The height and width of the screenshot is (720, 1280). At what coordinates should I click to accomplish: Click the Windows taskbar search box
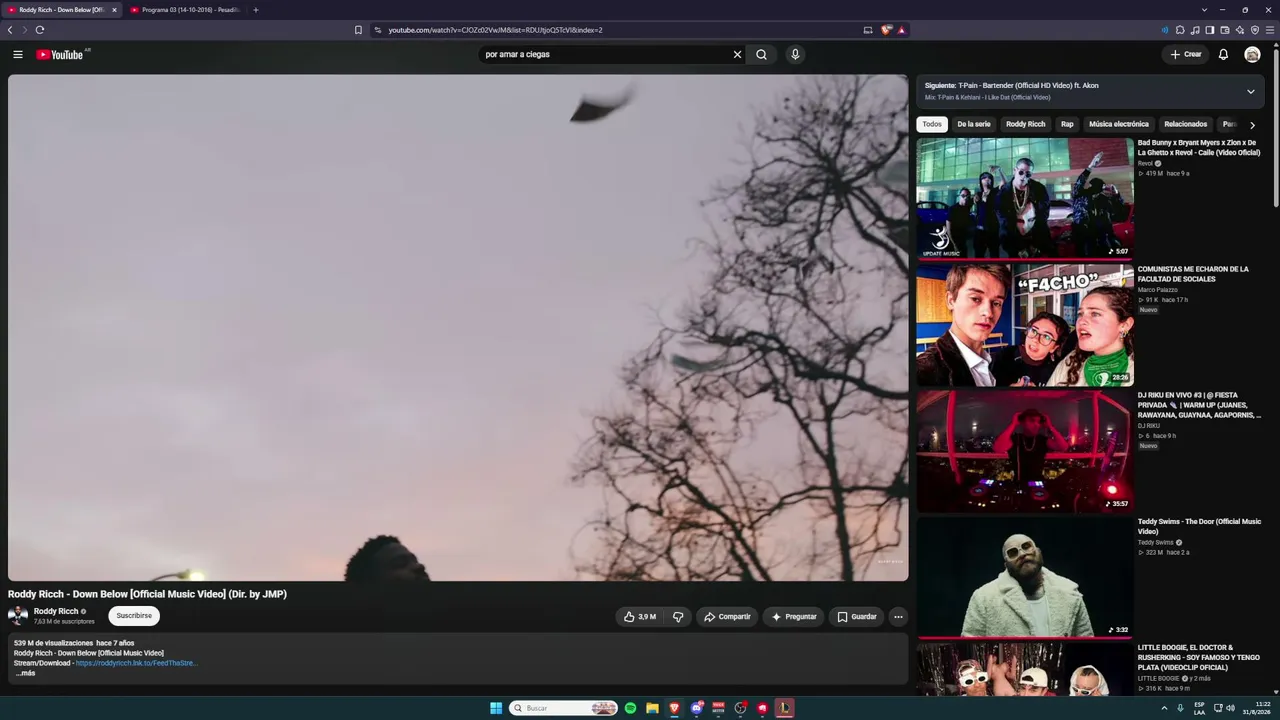(564, 708)
